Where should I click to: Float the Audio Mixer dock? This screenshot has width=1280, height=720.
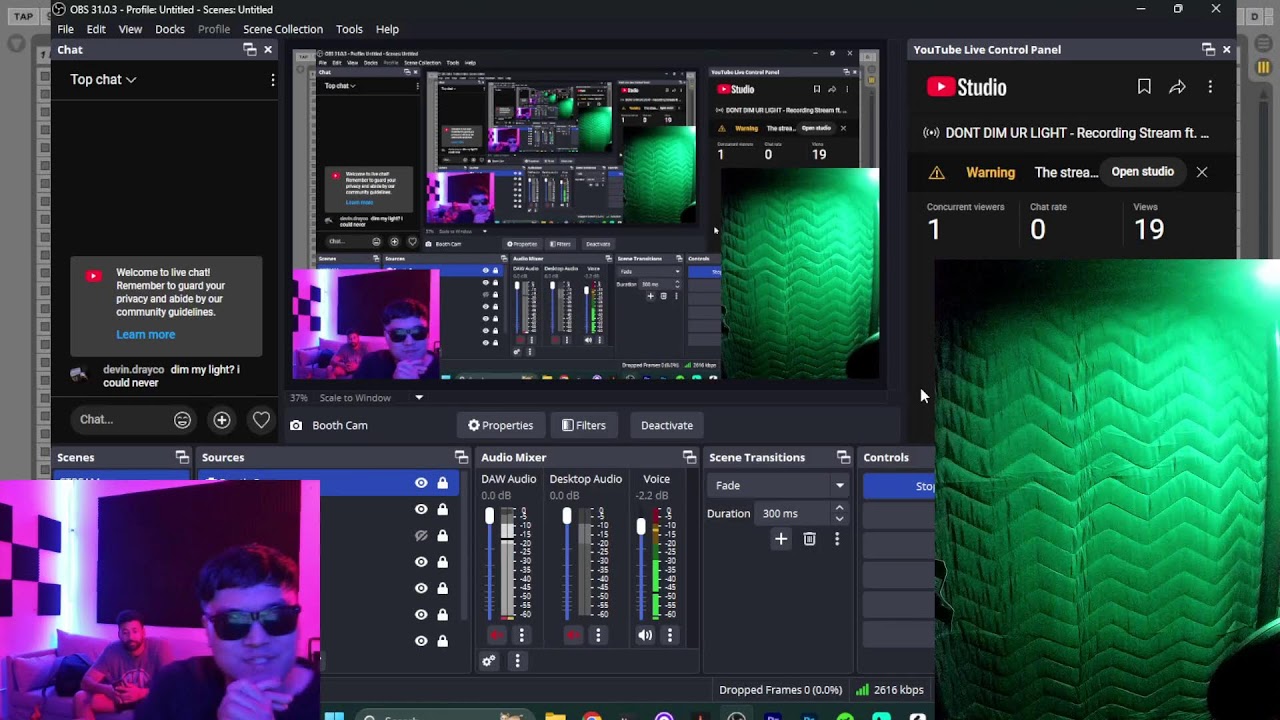tap(689, 457)
